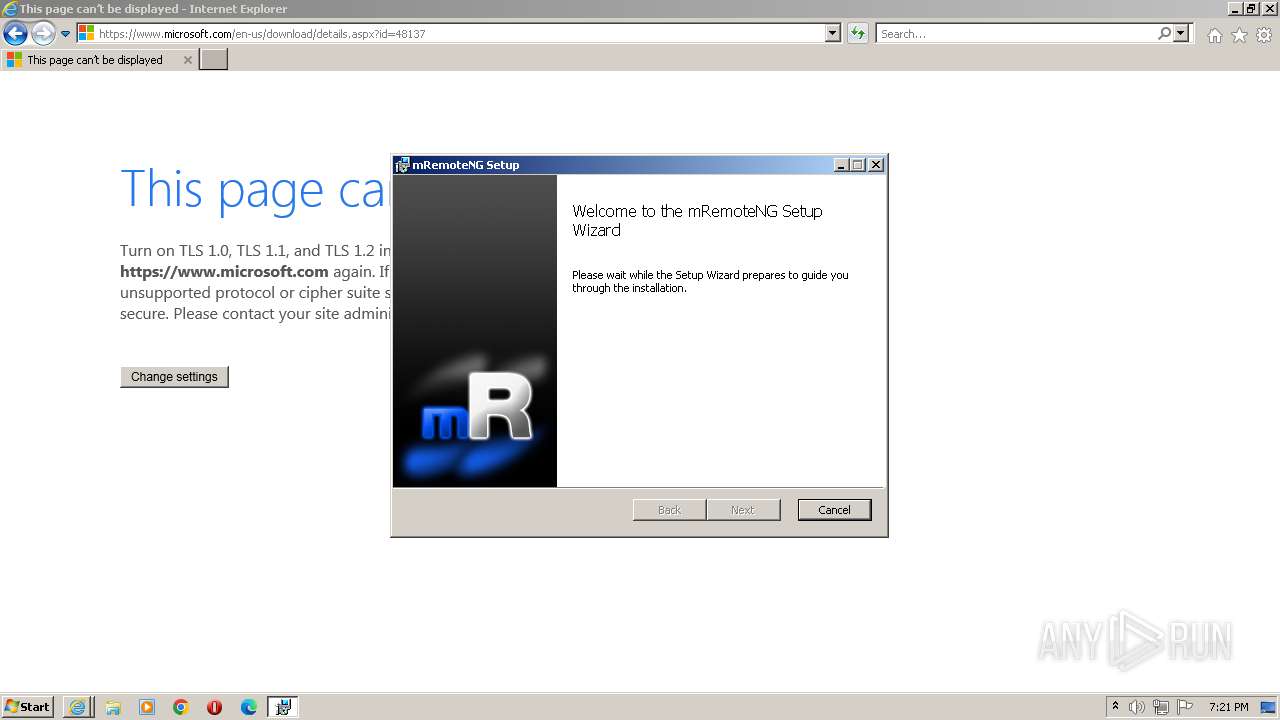Restore down the Internet Explorer window
Screen dimensions: 1280x720
(1252, 9)
